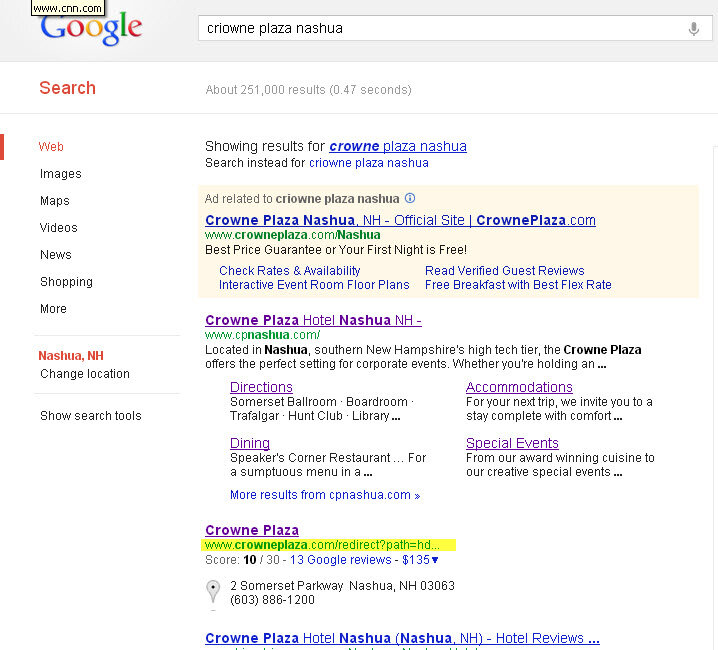Click the address 2 Somerset Parkway Nashua

tap(342, 586)
